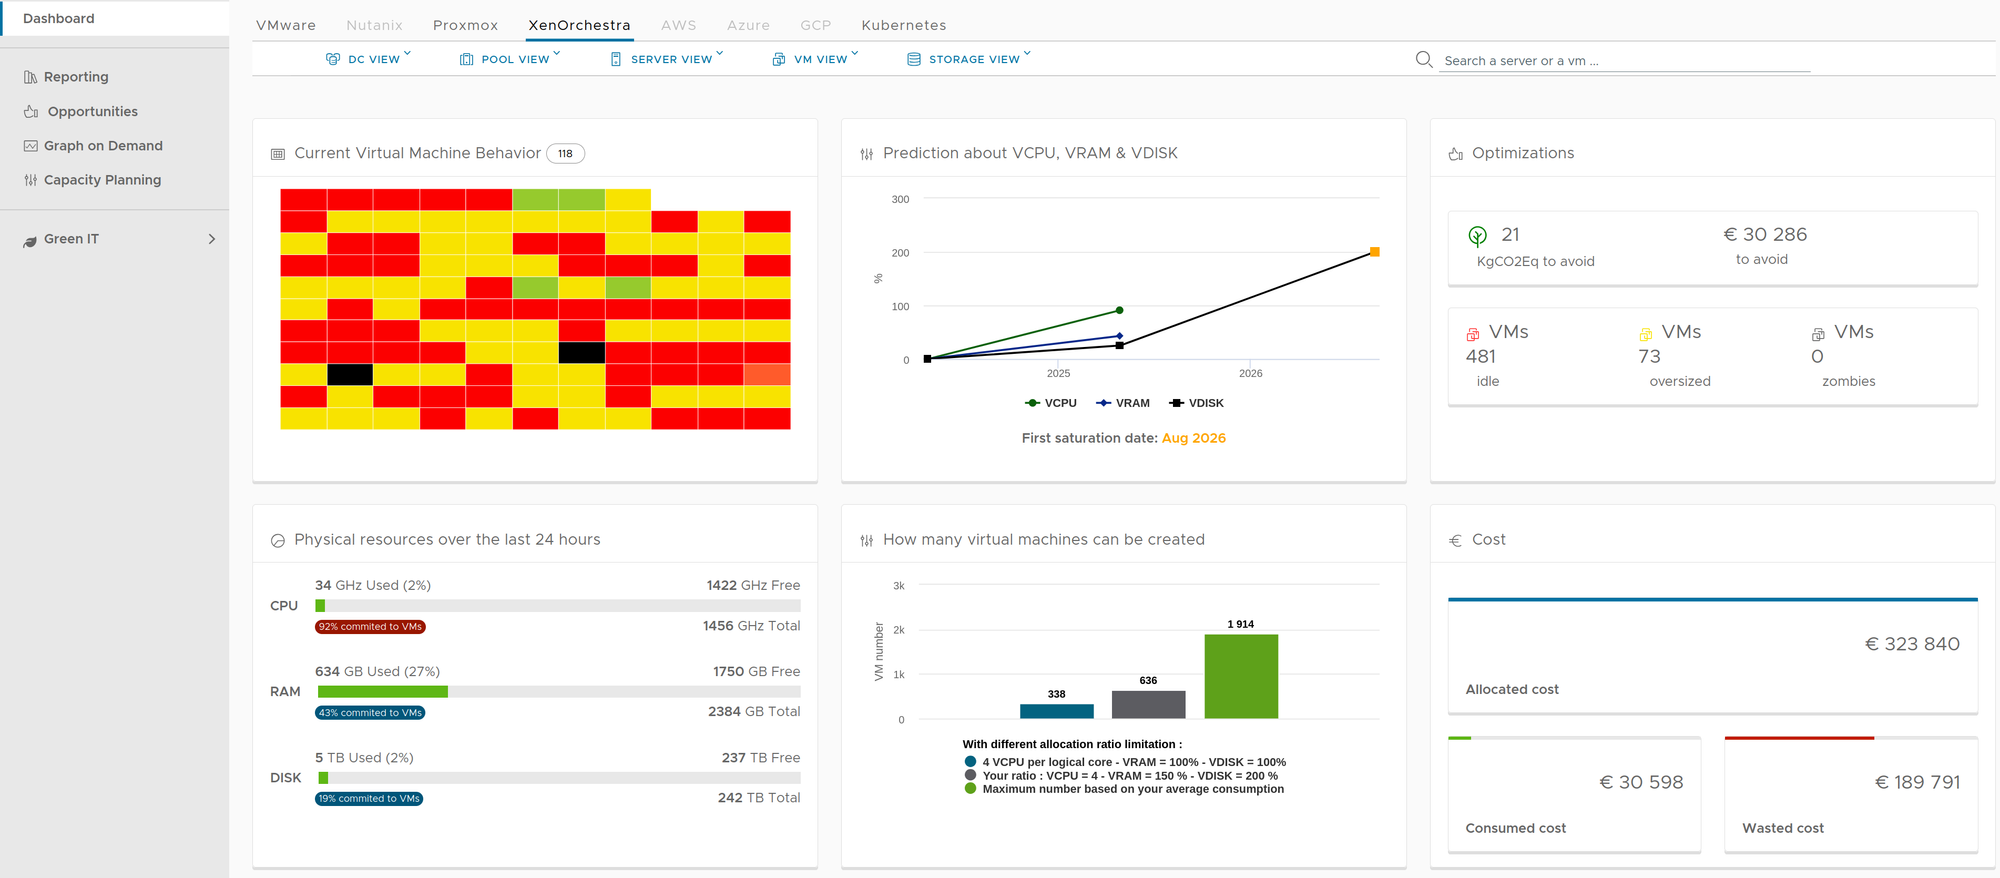Expand the Green IT submenu arrow
Viewport: 2000px width, 878px height.
[211, 239]
